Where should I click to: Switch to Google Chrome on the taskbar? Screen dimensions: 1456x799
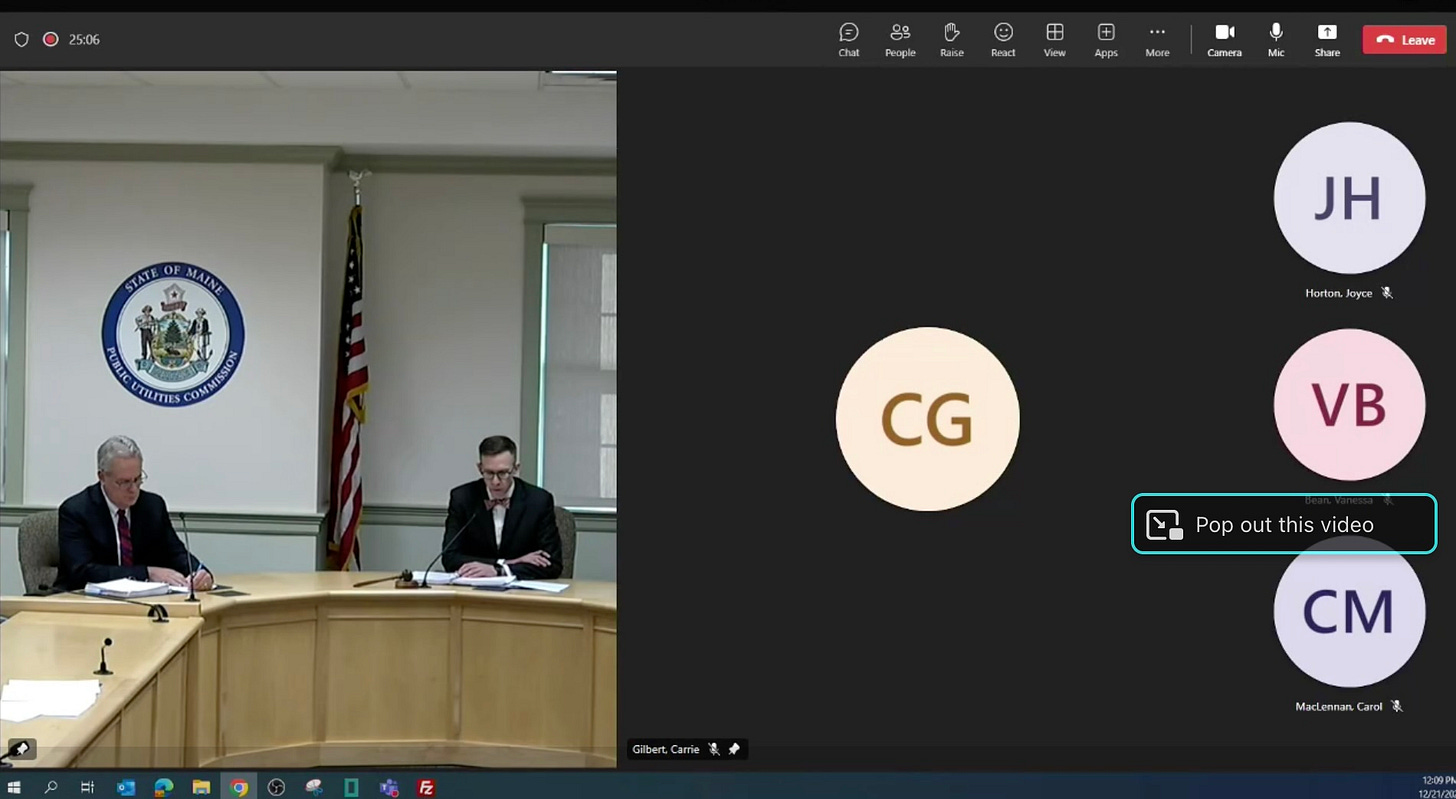(239, 788)
